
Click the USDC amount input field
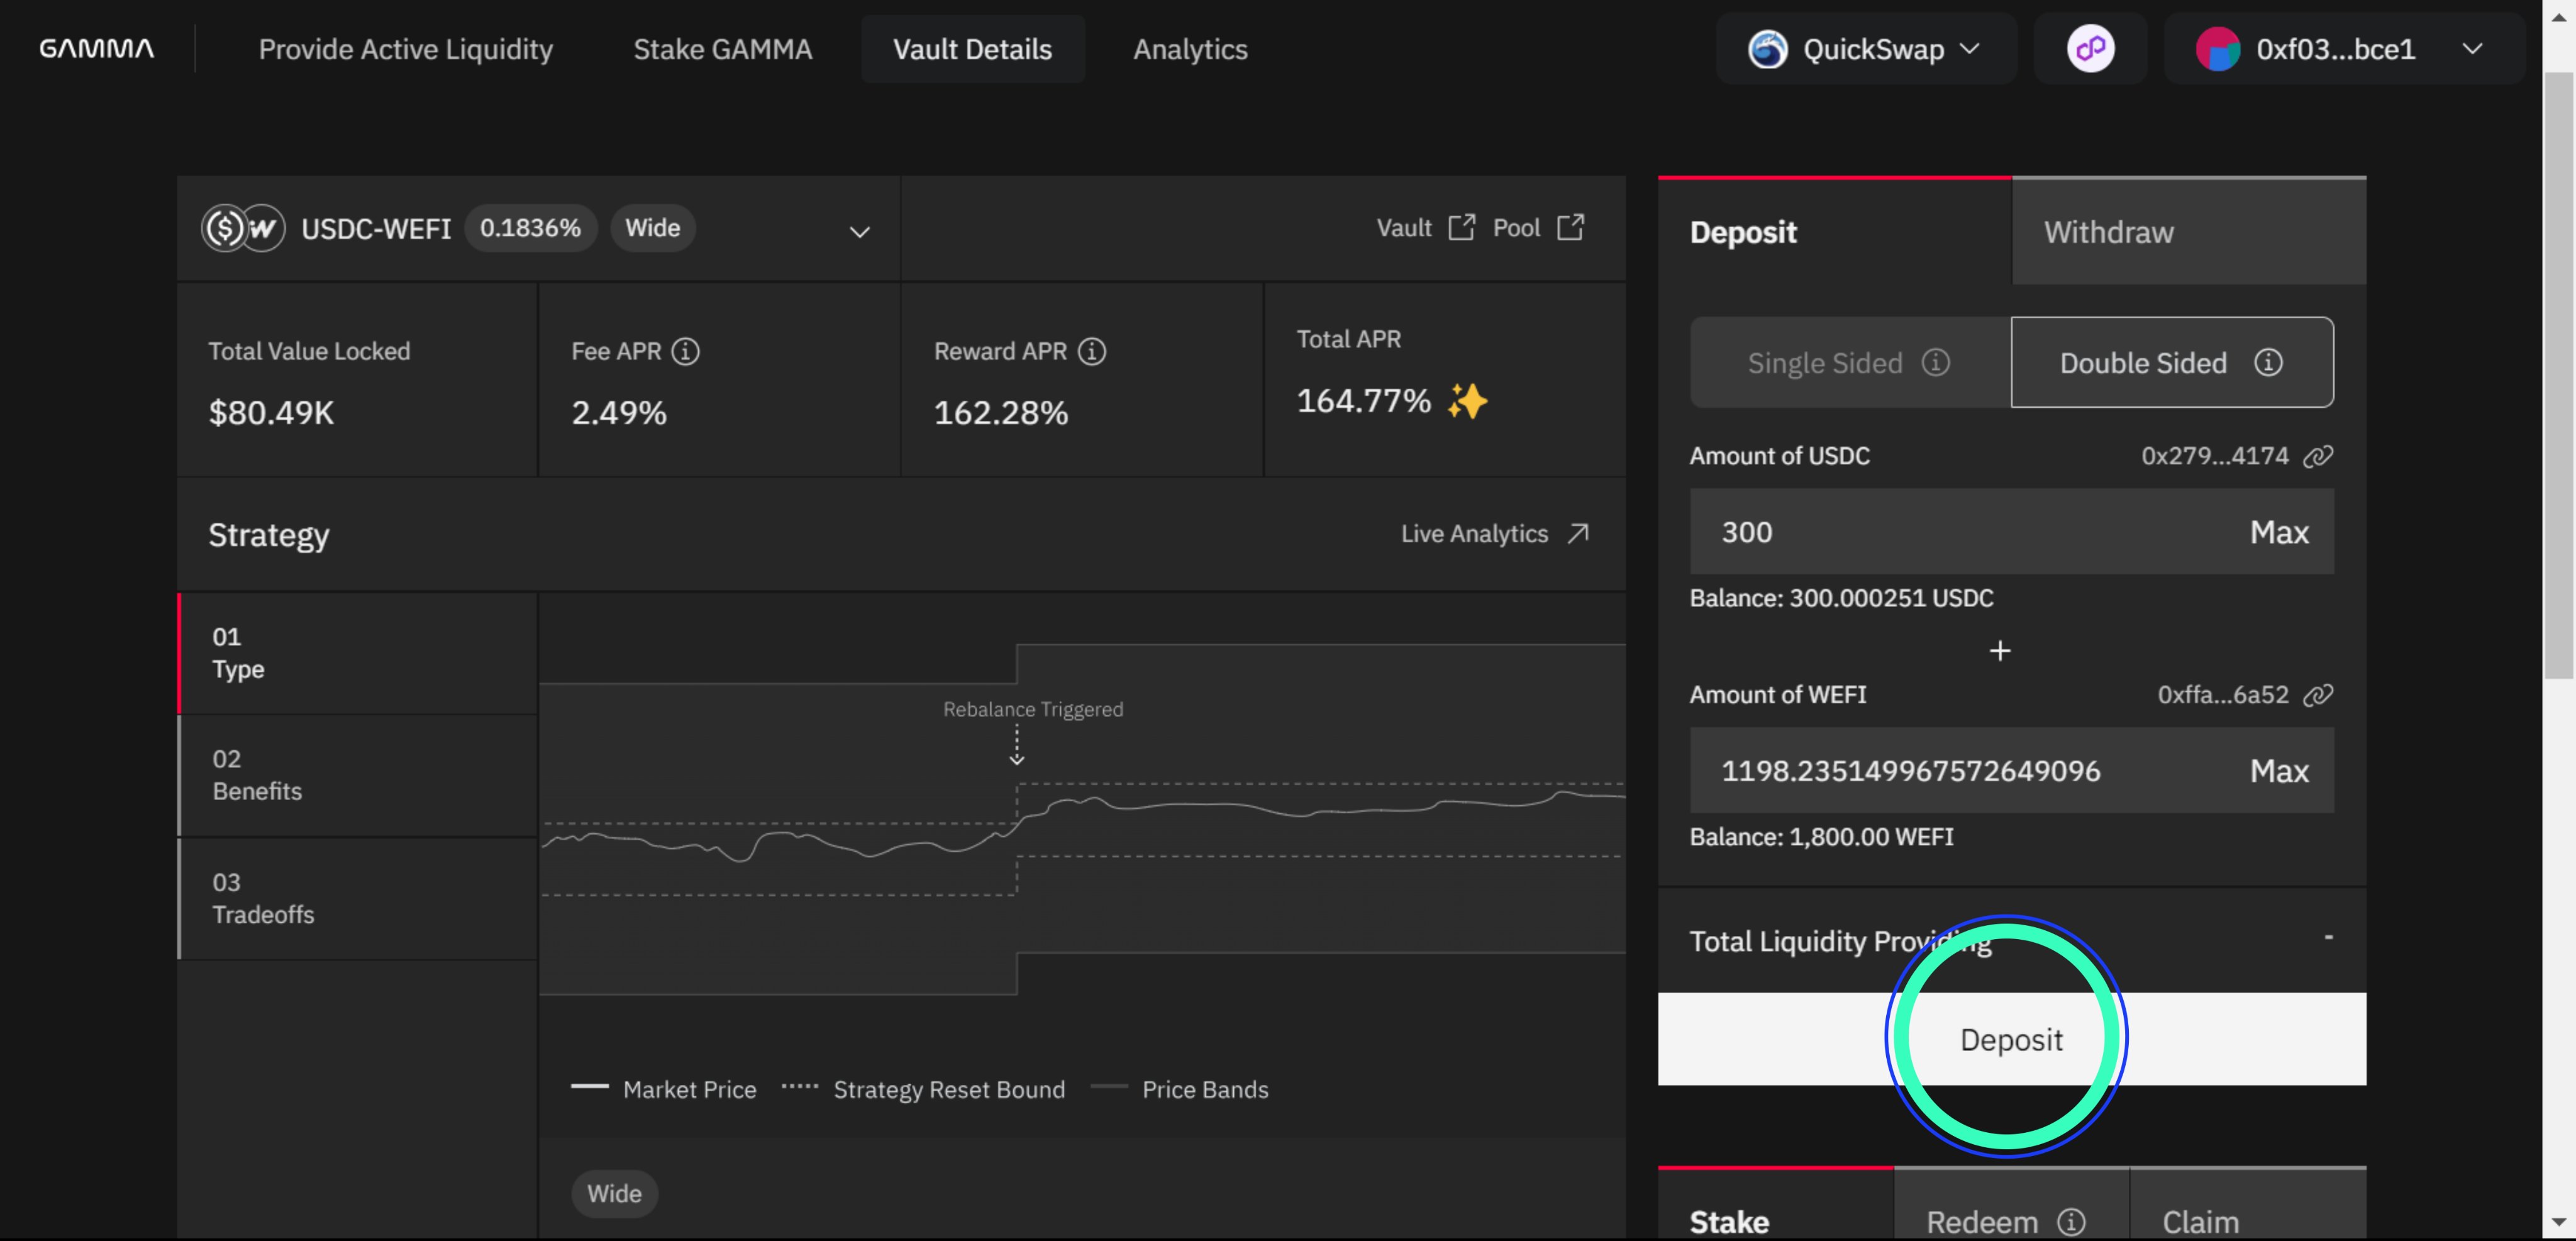click(x=2011, y=532)
